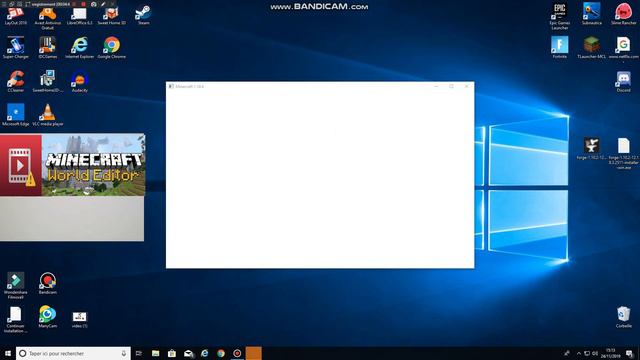640x360 pixels.
Task: Select the Audacity desktop icon
Action: (80, 81)
